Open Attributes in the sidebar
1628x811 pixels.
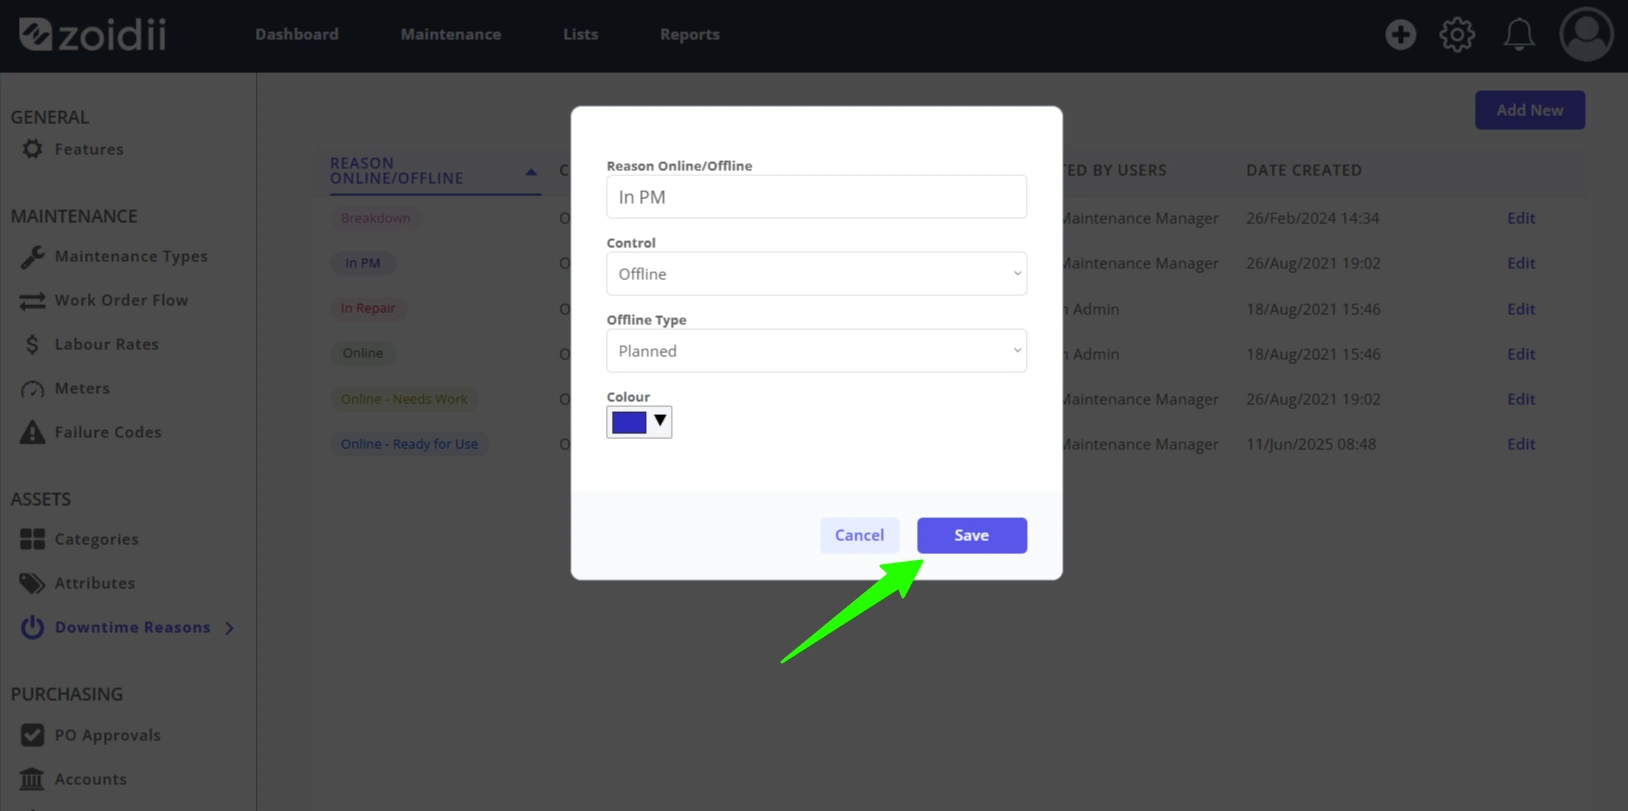[95, 583]
